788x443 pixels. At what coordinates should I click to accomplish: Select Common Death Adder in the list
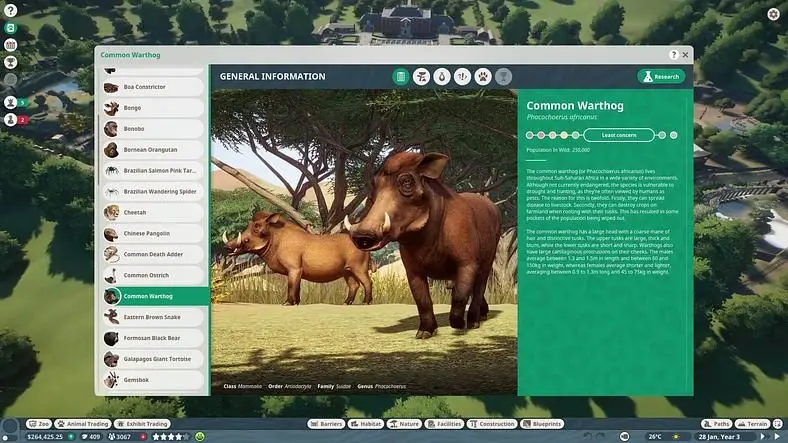tap(153, 255)
